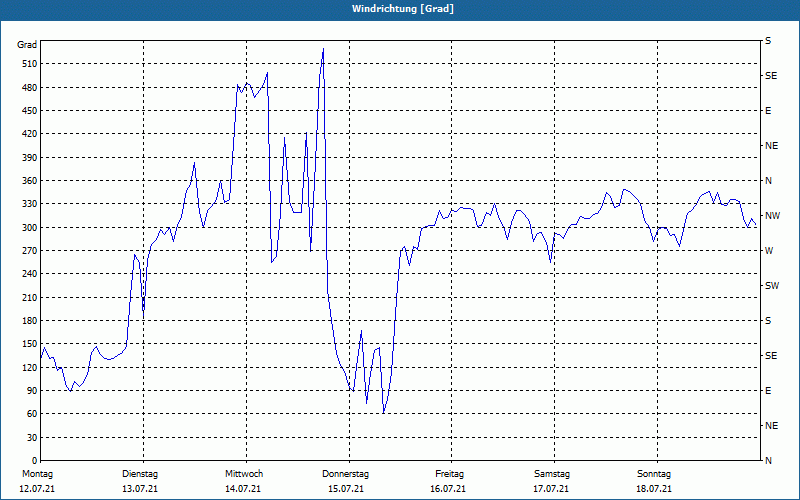Select the 240 axis value
The width and height of the screenshot is (800, 500).
pos(30,274)
